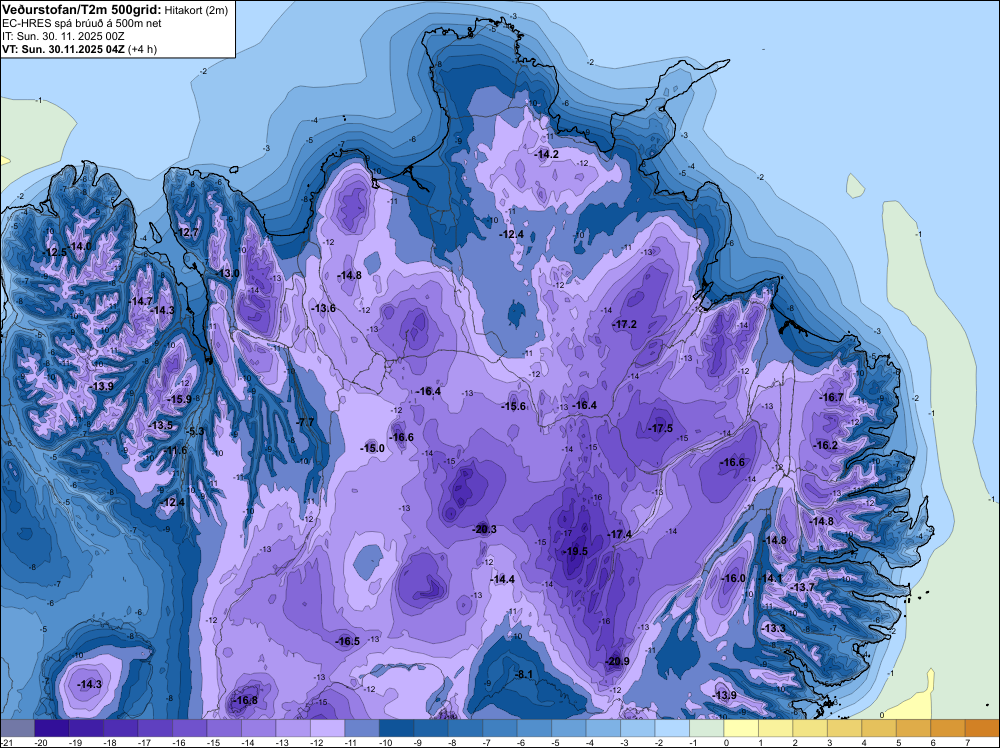Click the -20.3 temperature reading
Image resolution: width=1000 pixels, height=748 pixels.
coord(484,529)
